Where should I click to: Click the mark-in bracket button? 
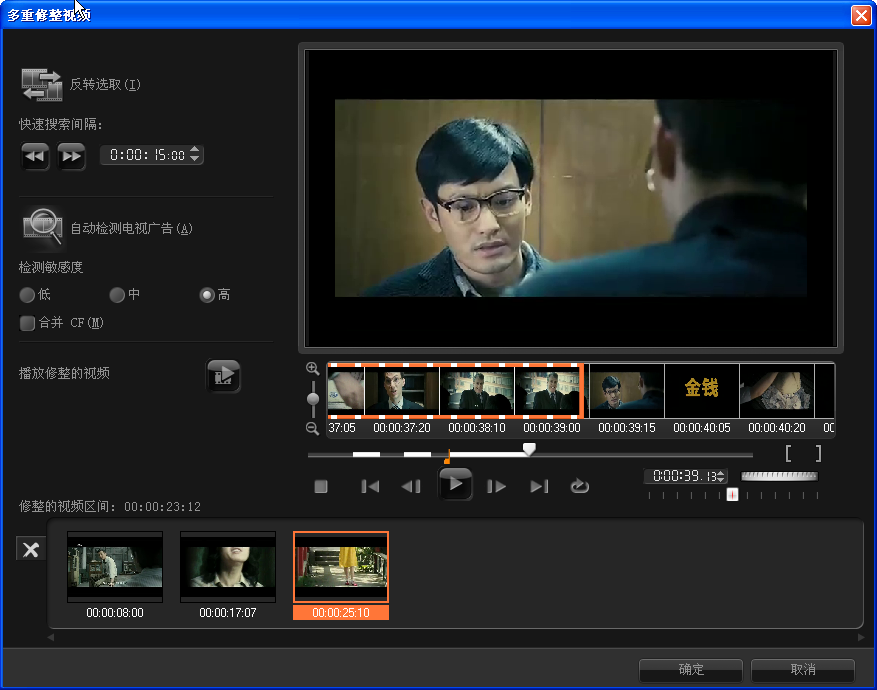click(x=789, y=452)
